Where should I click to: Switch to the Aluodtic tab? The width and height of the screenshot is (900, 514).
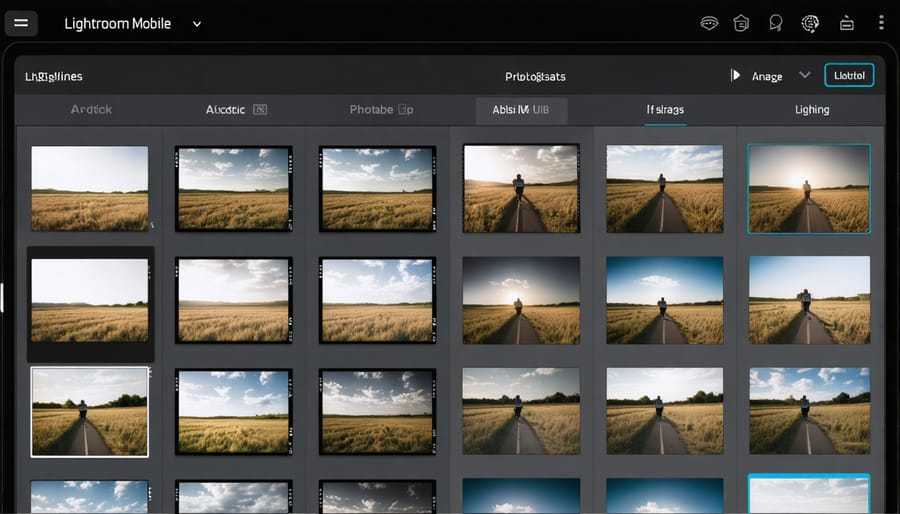point(225,110)
